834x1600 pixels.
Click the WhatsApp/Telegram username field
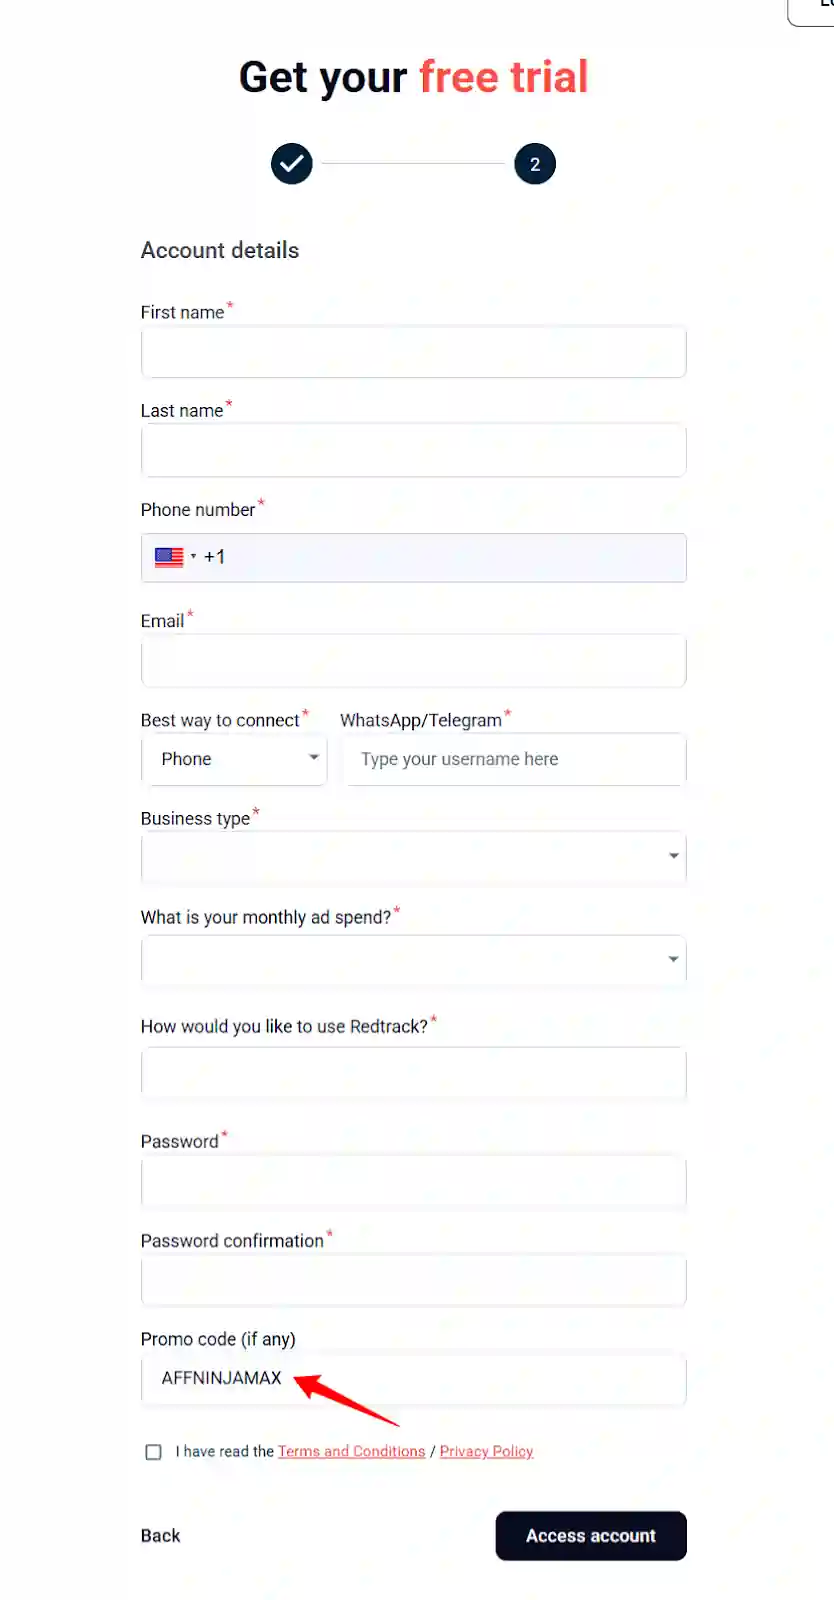(515, 759)
